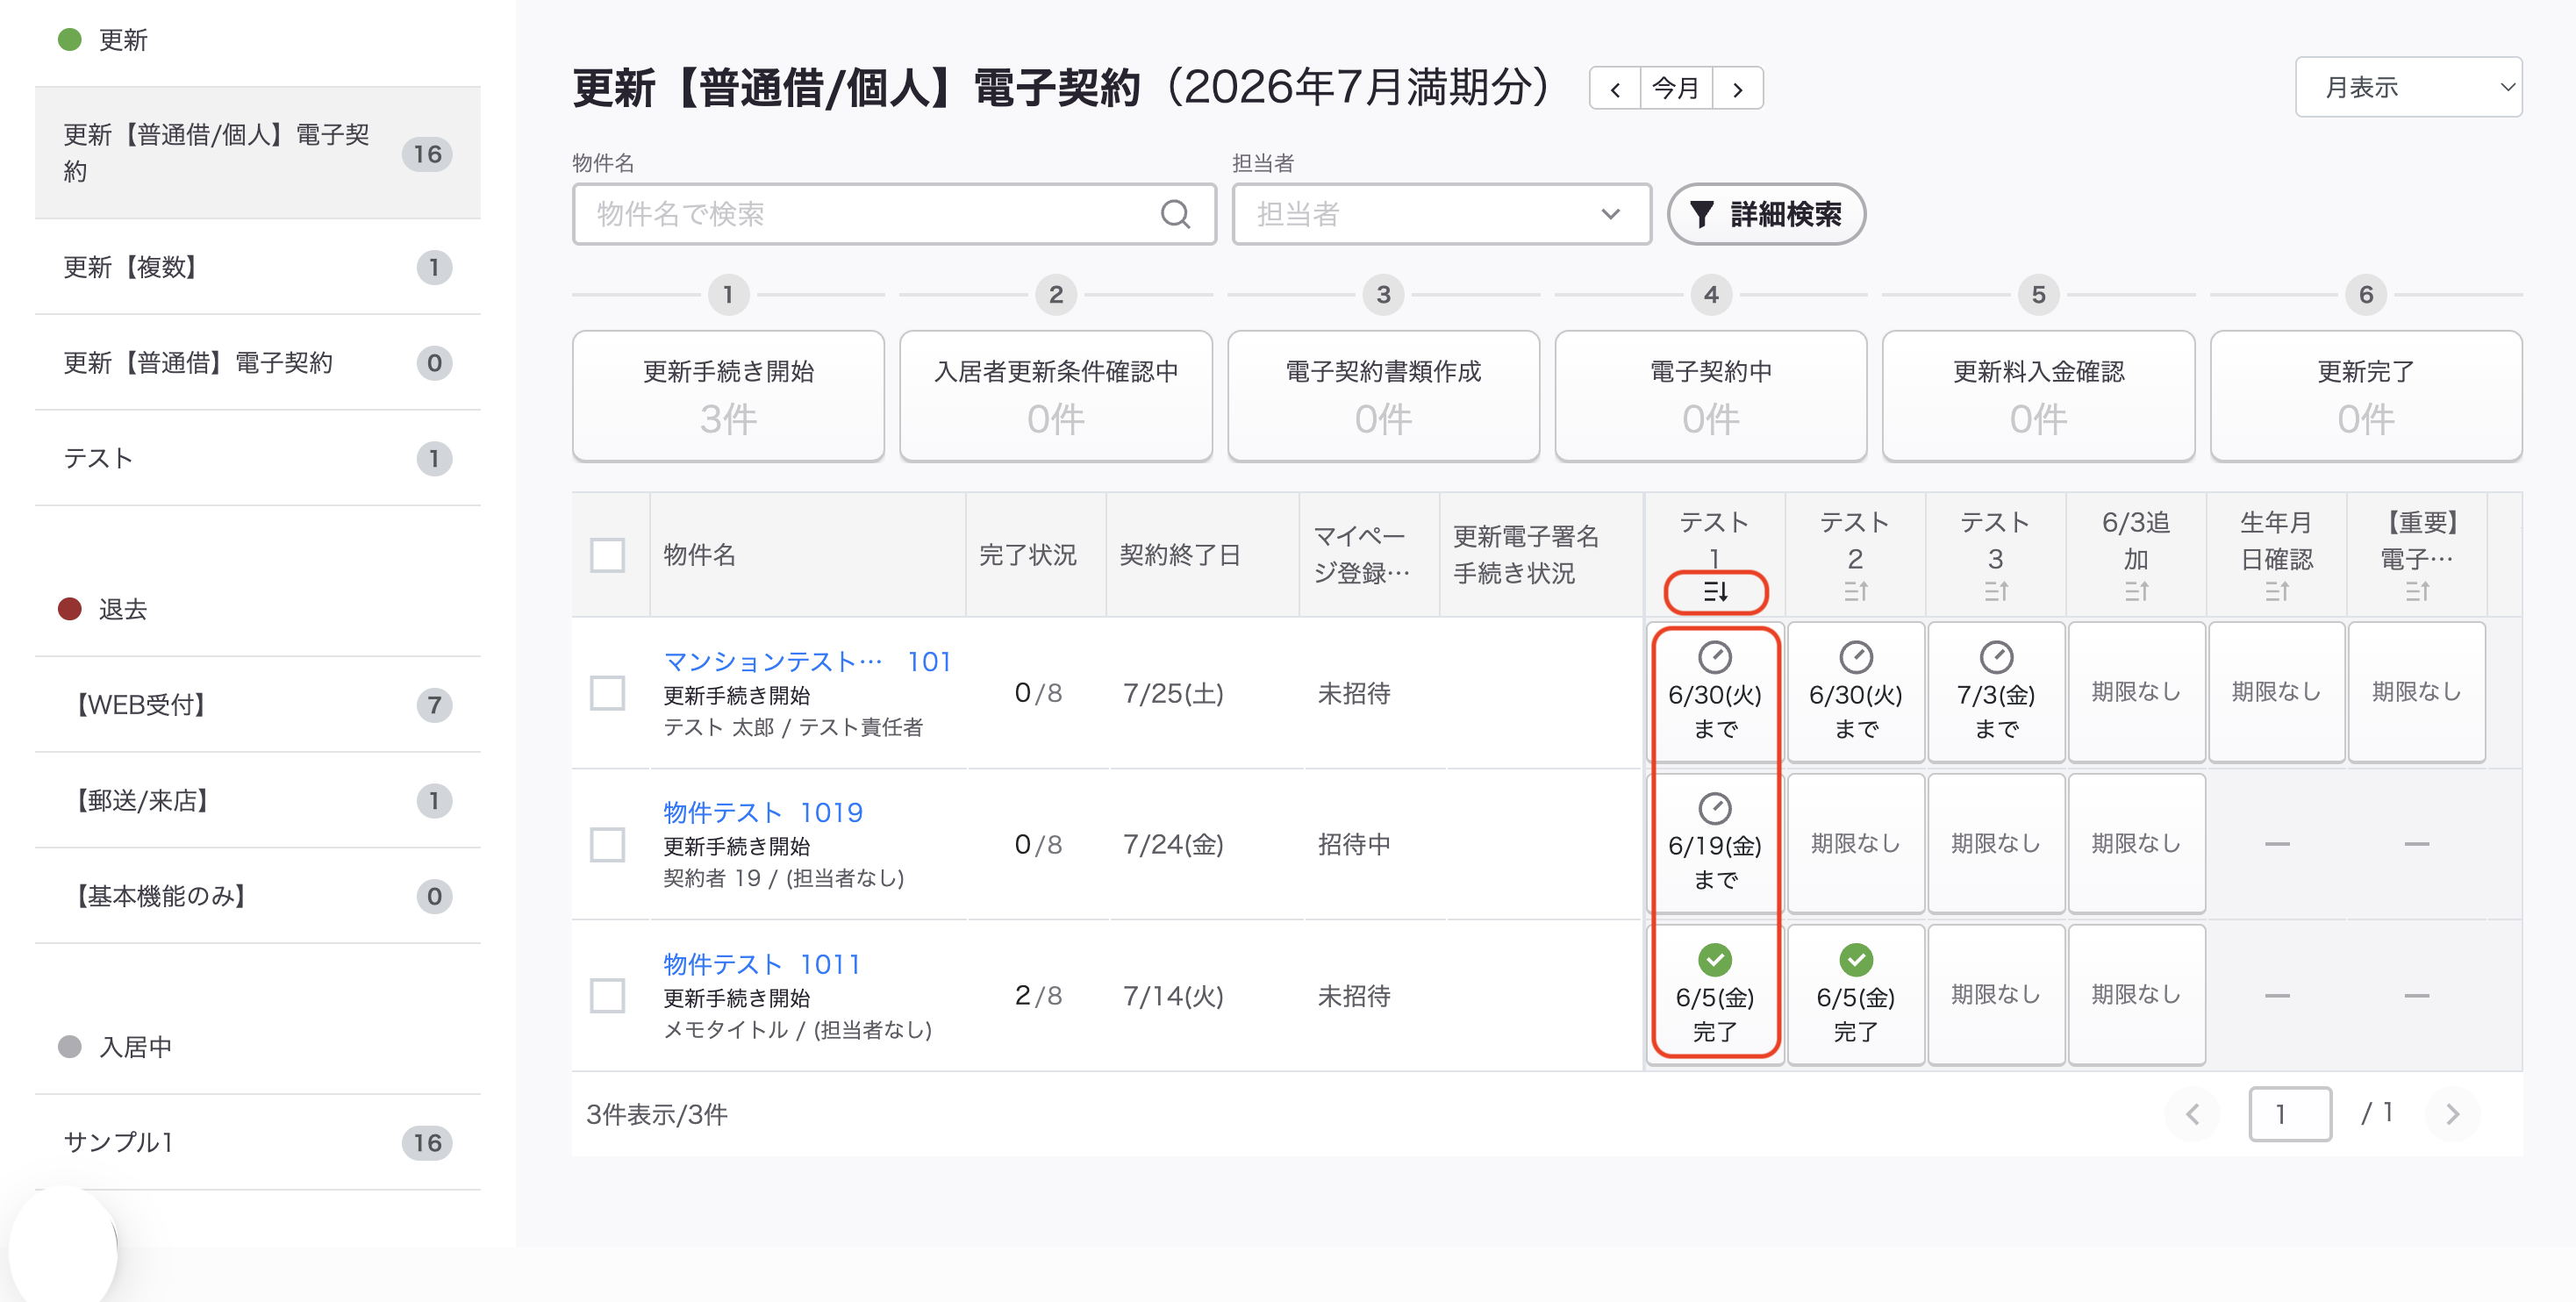Open the 物件テスト 1011 link

(761, 964)
